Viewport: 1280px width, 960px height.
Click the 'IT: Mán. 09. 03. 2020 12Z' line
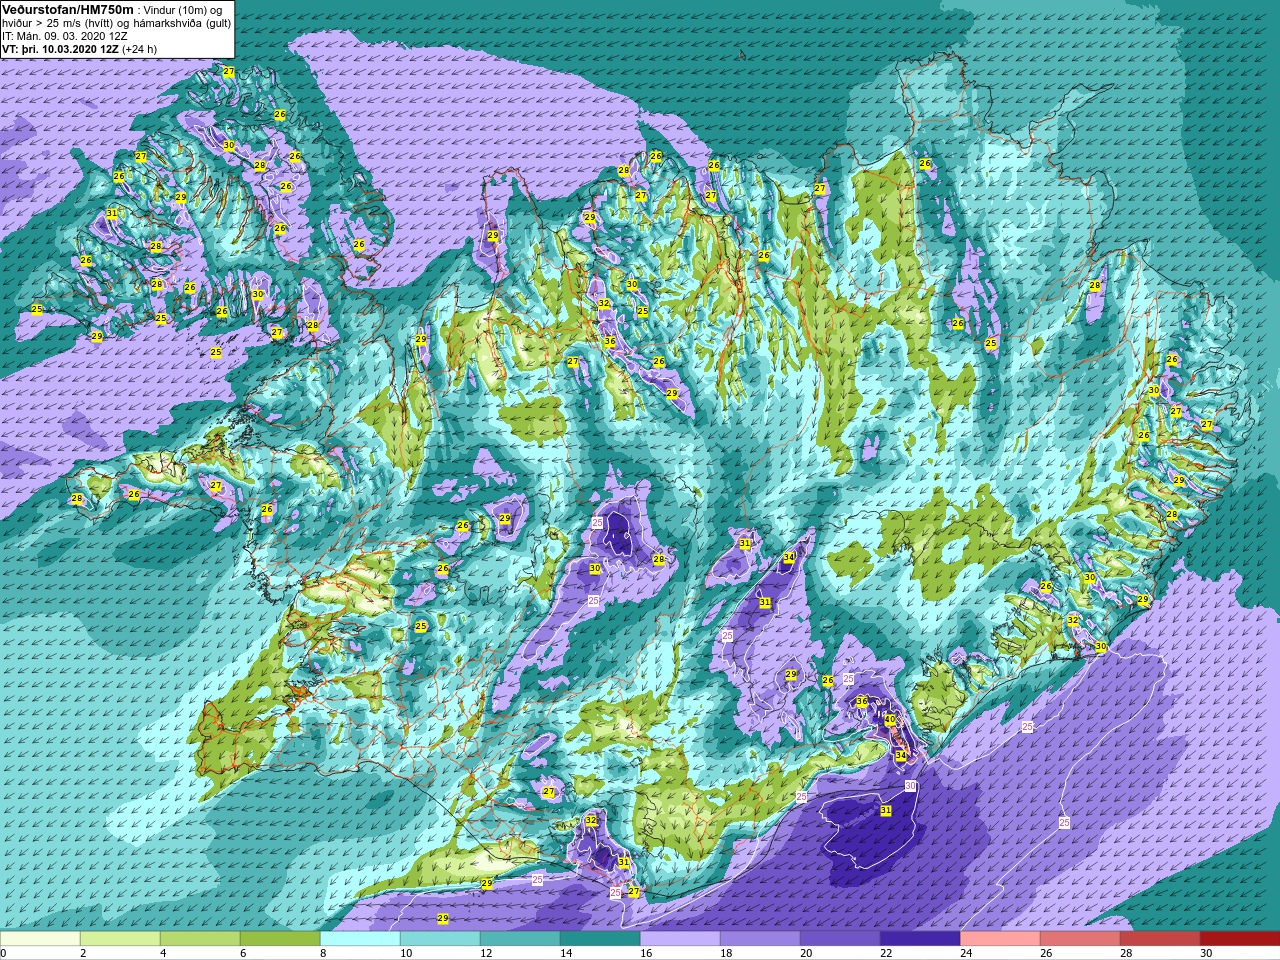(64, 35)
